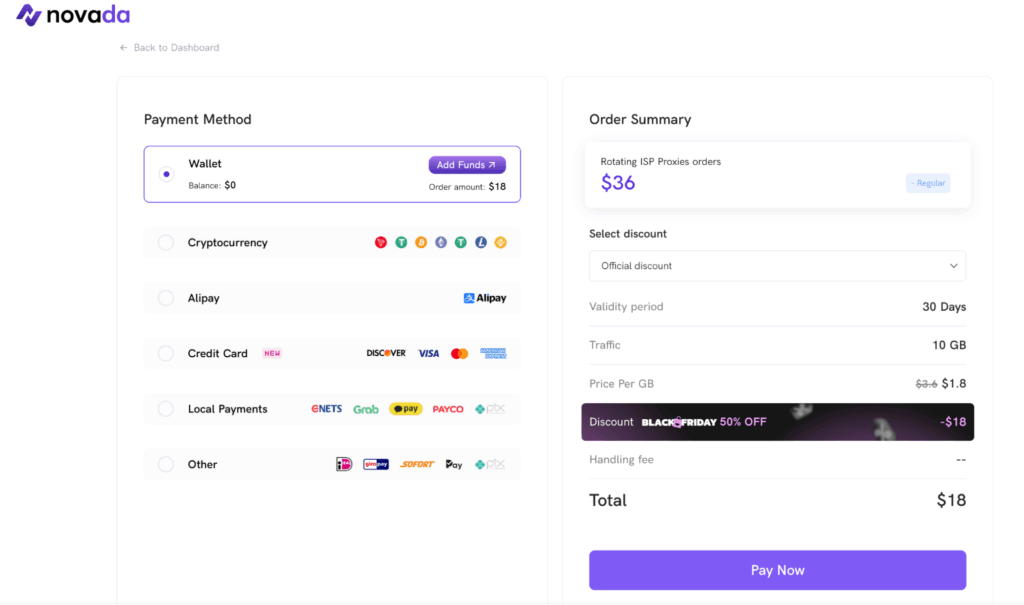
Task: Click the Black Friday 50% OFF discount banner
Action: click(x=777, y=422)
